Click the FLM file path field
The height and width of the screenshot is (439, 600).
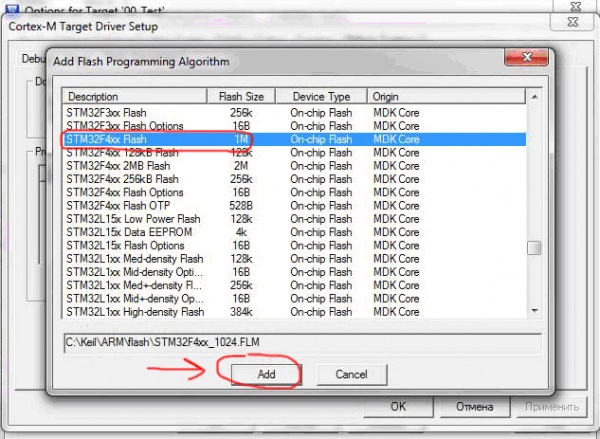[302, 343]
